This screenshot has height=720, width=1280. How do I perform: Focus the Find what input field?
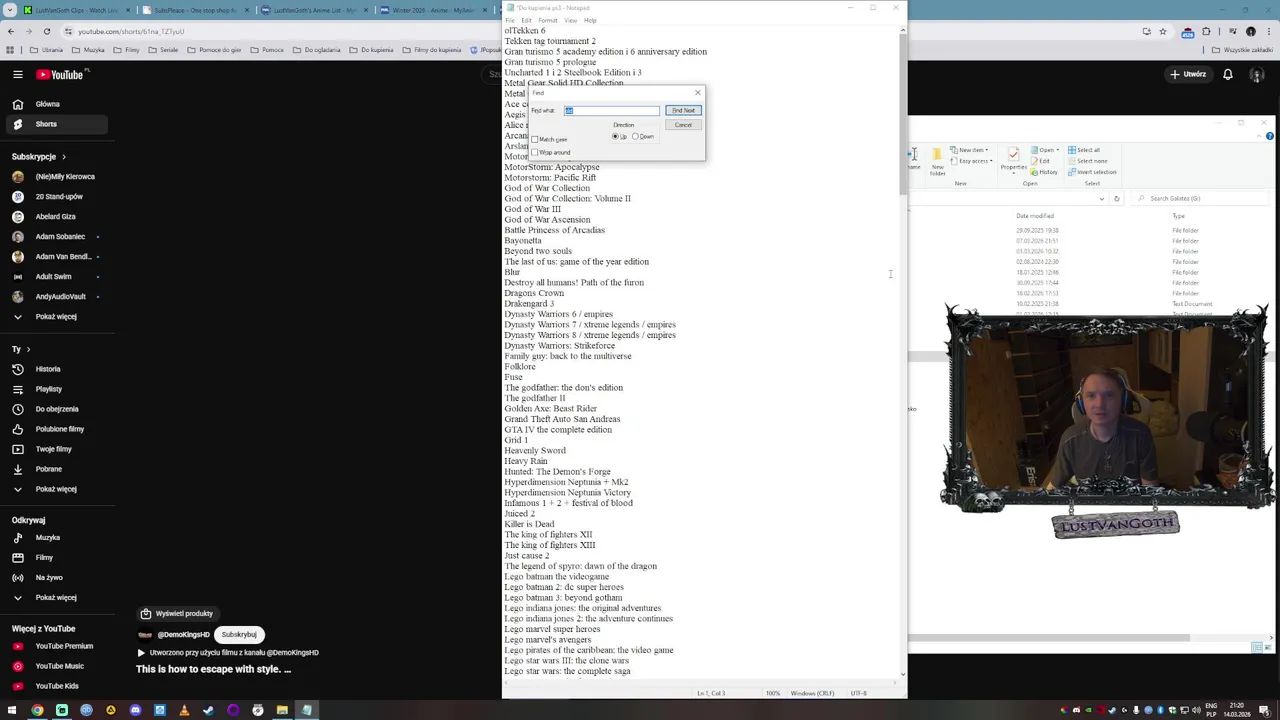pyautogui.click(x=612, y=111)
